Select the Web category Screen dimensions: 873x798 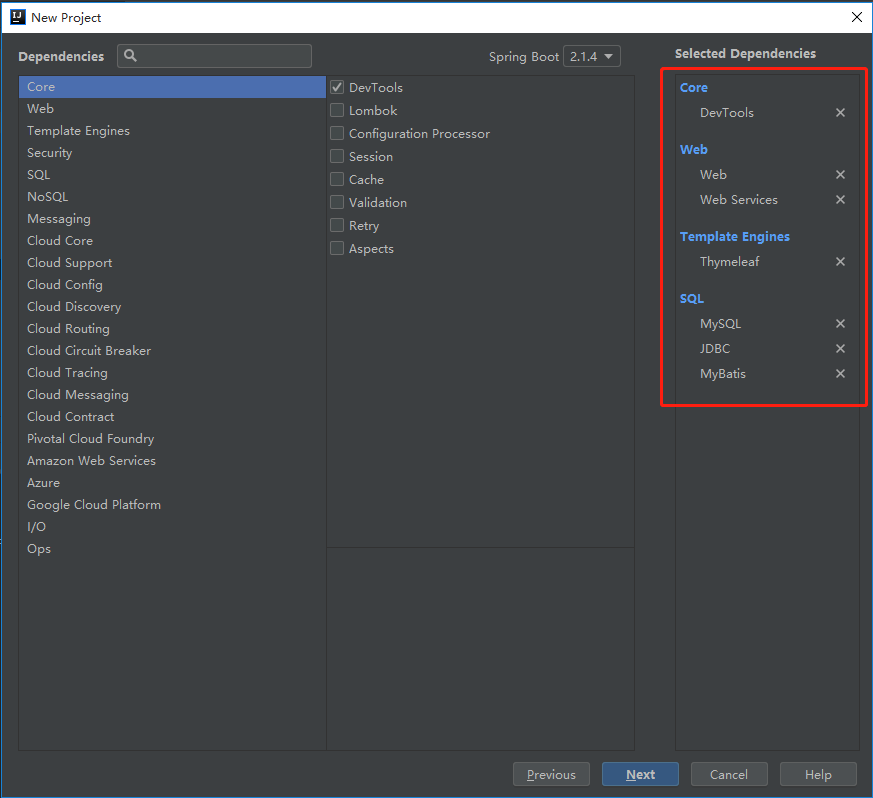coord(172,109)
